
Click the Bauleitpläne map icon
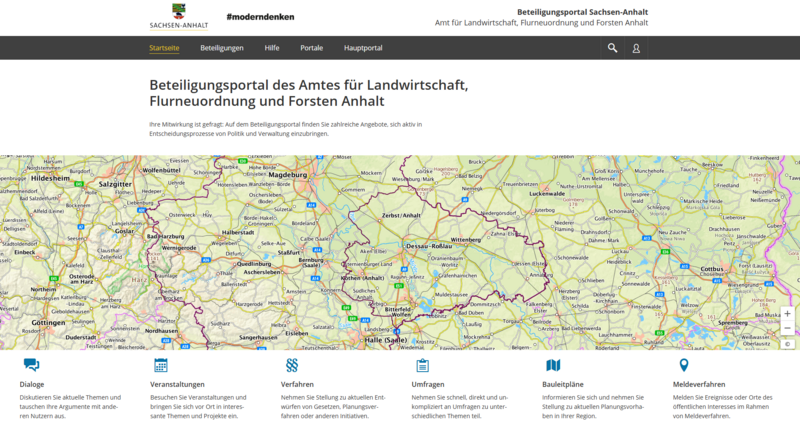[553, 365]
